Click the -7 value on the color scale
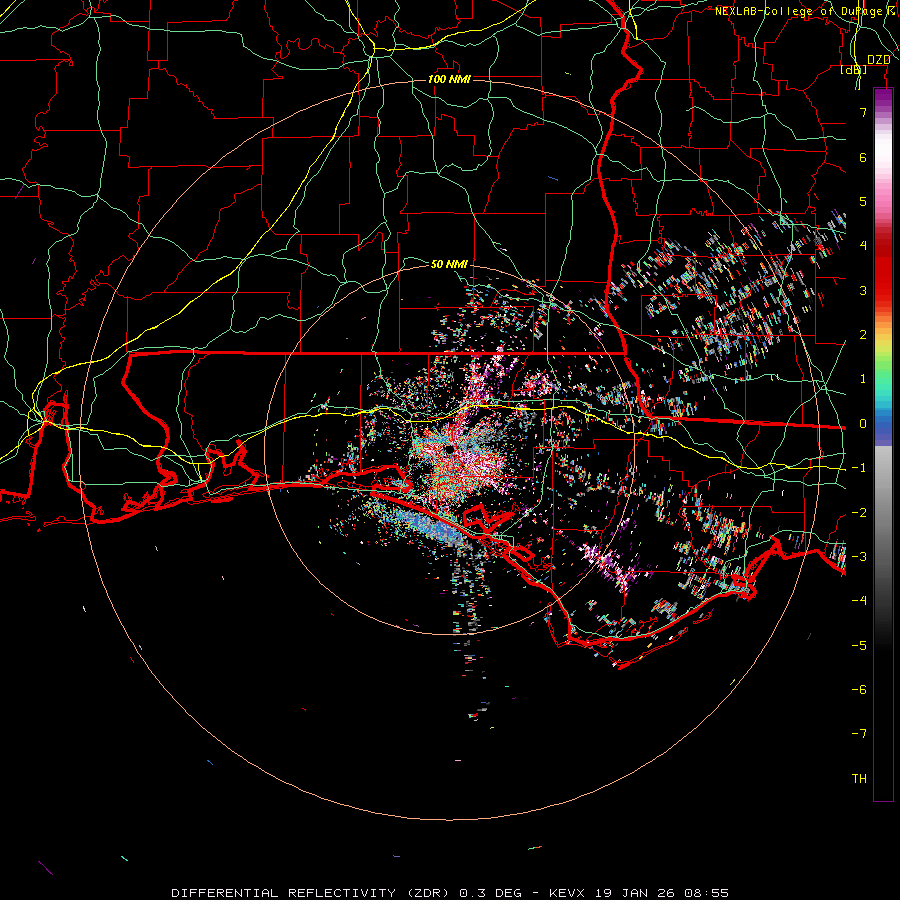The image size is (900, 900). pyautogui.click(x=859, y=734)
